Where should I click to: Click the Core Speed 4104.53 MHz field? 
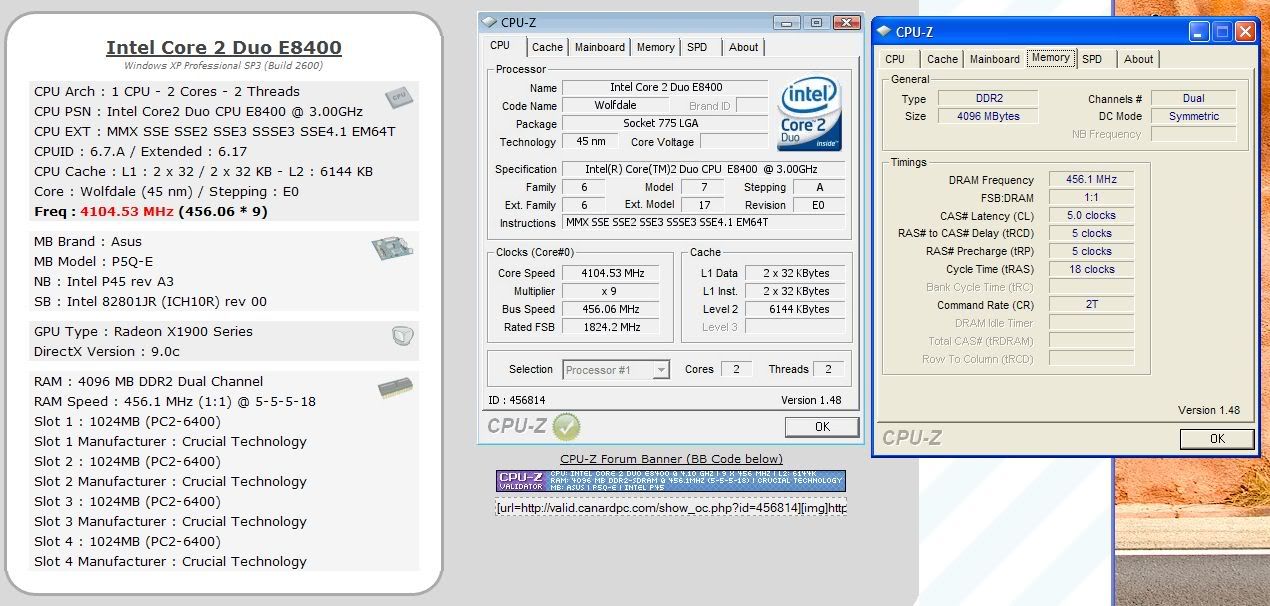pyautogui.click(x=611, y=273)
